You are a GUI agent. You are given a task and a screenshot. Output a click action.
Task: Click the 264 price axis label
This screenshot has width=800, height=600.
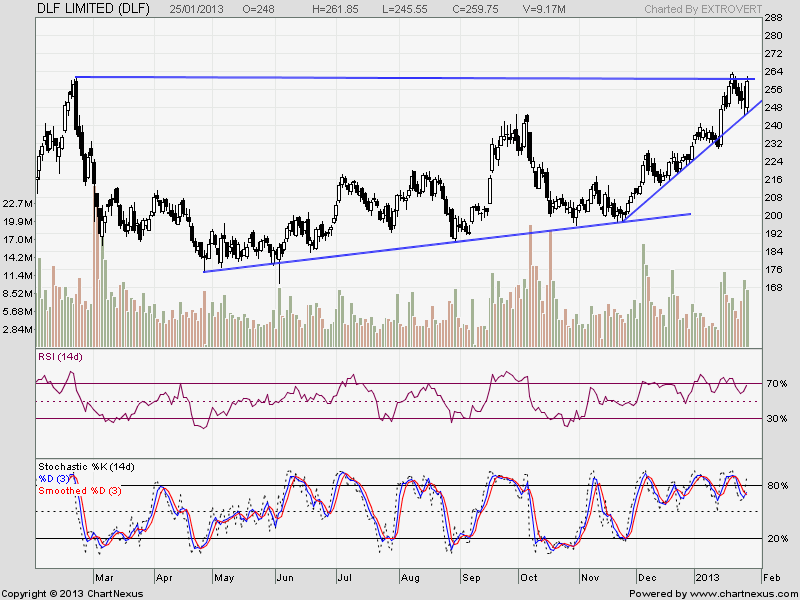[x=774, y=72]
